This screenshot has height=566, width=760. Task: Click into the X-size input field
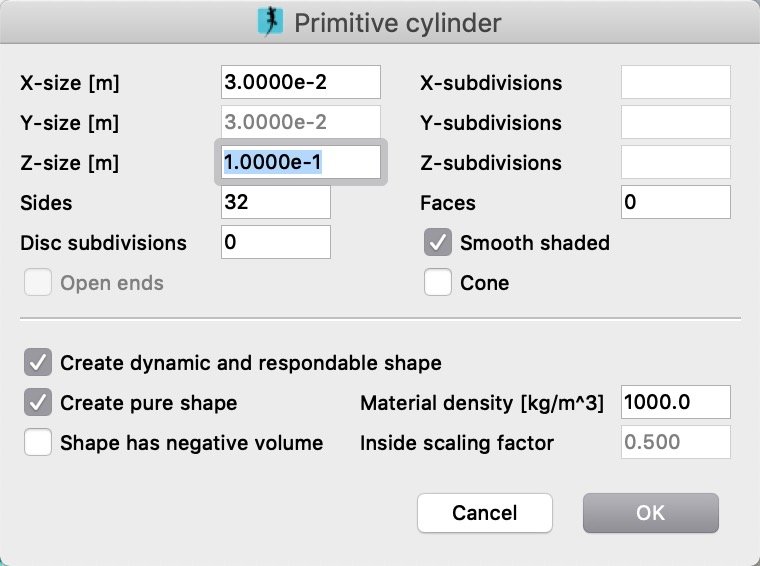pos(301,82)
